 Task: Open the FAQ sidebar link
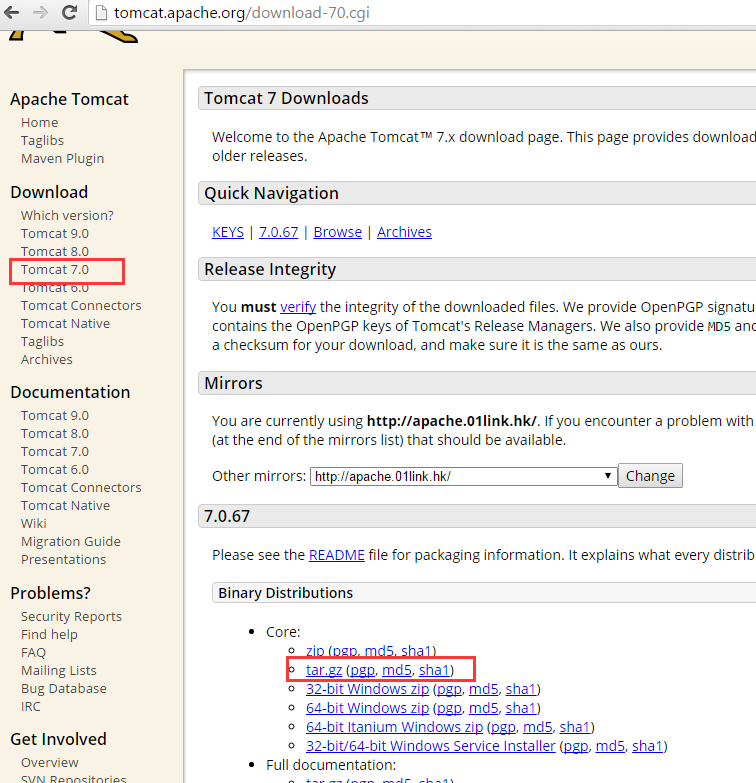(33, 652)
